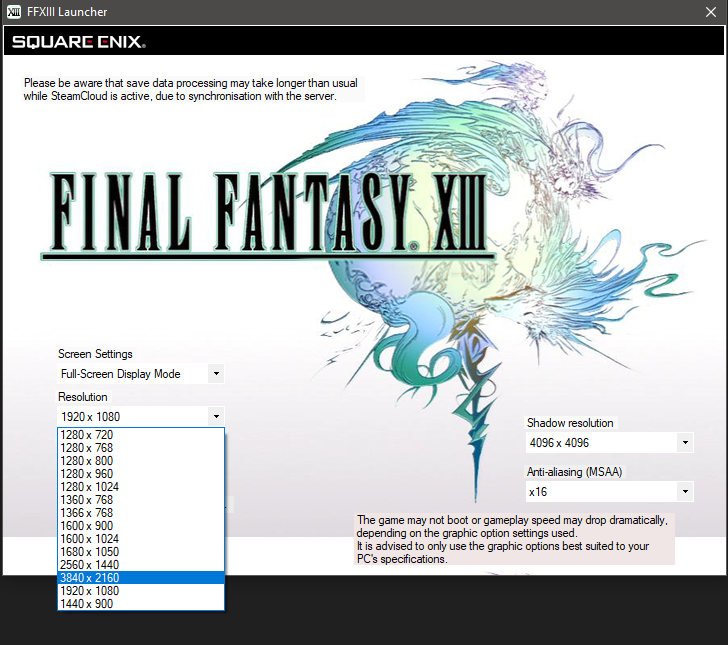Close the FFXIII Launcher window
The width and height of the screenshot is (728, 645).
pyautogui.click(x=710, y=12)
